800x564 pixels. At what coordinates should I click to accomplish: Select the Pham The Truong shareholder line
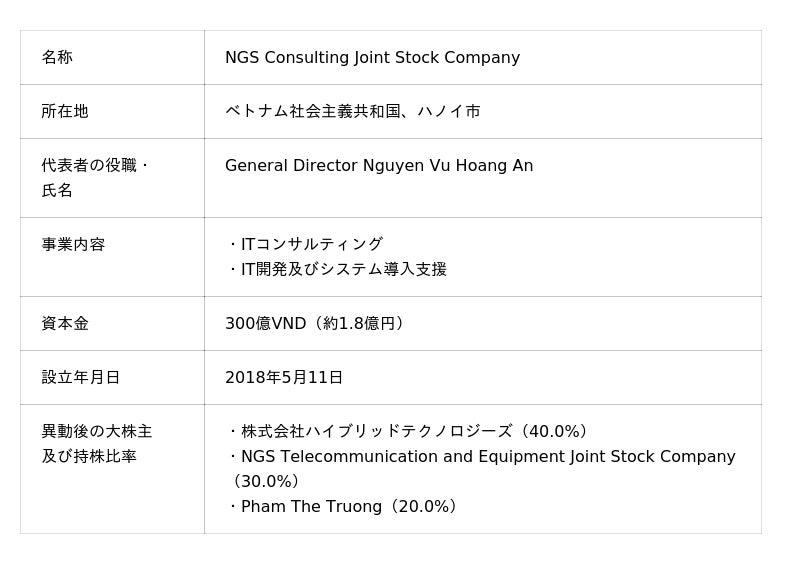point(345,507)
